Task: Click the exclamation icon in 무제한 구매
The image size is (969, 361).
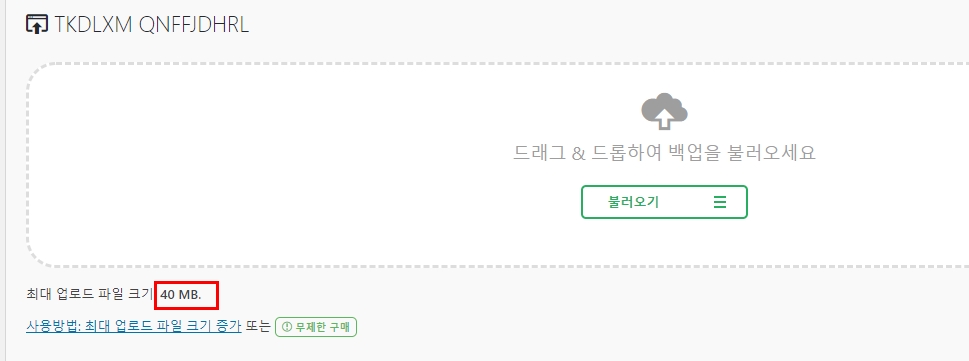Action: point(287,327)
